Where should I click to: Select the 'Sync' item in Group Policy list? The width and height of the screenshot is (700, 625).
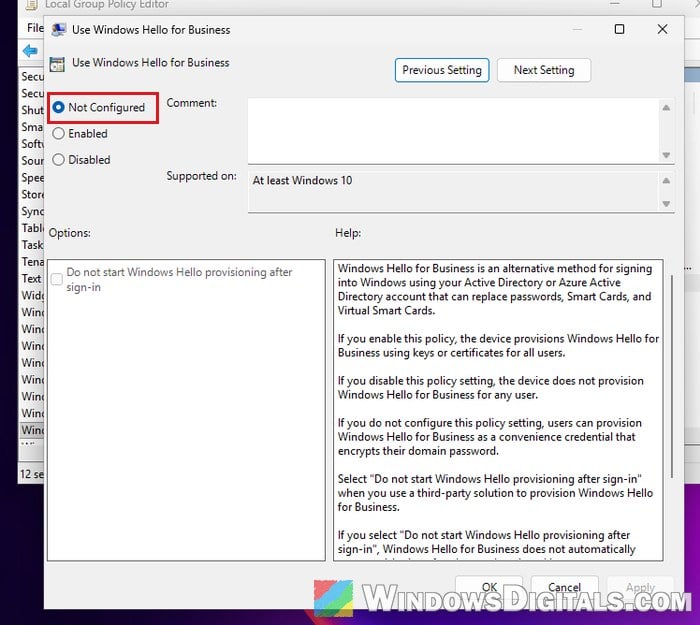(32, 211)
